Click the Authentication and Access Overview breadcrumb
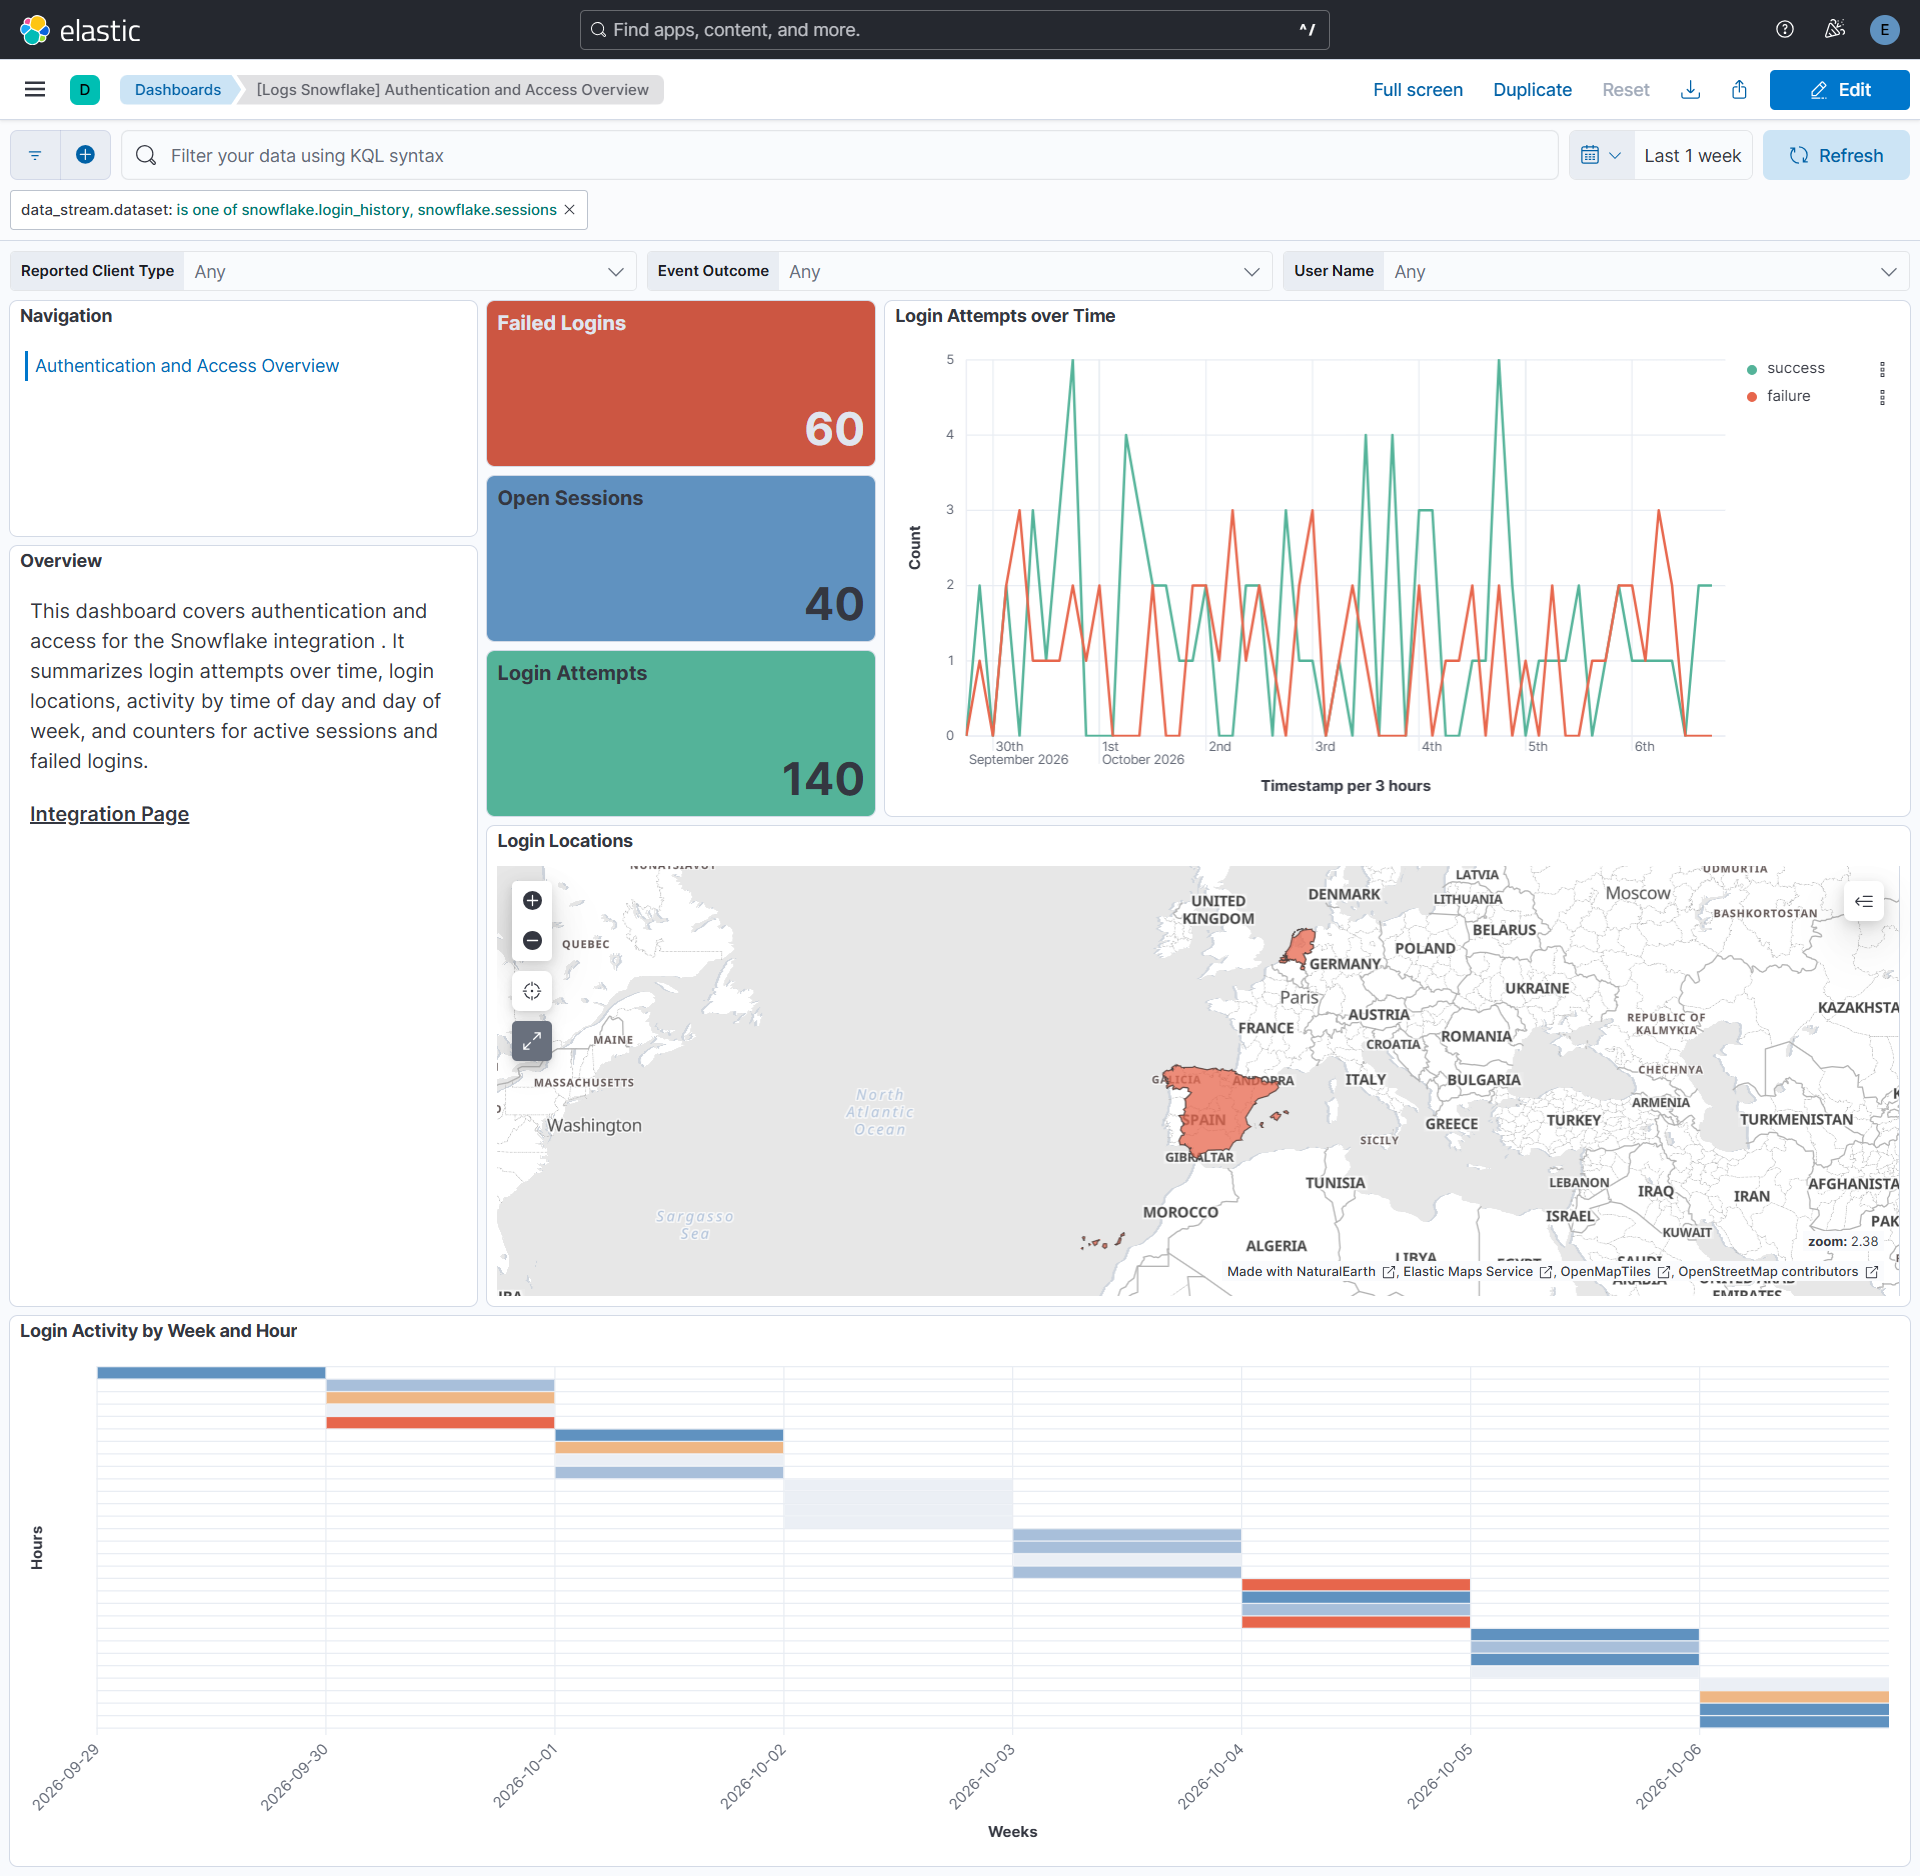 pos(453,90)
